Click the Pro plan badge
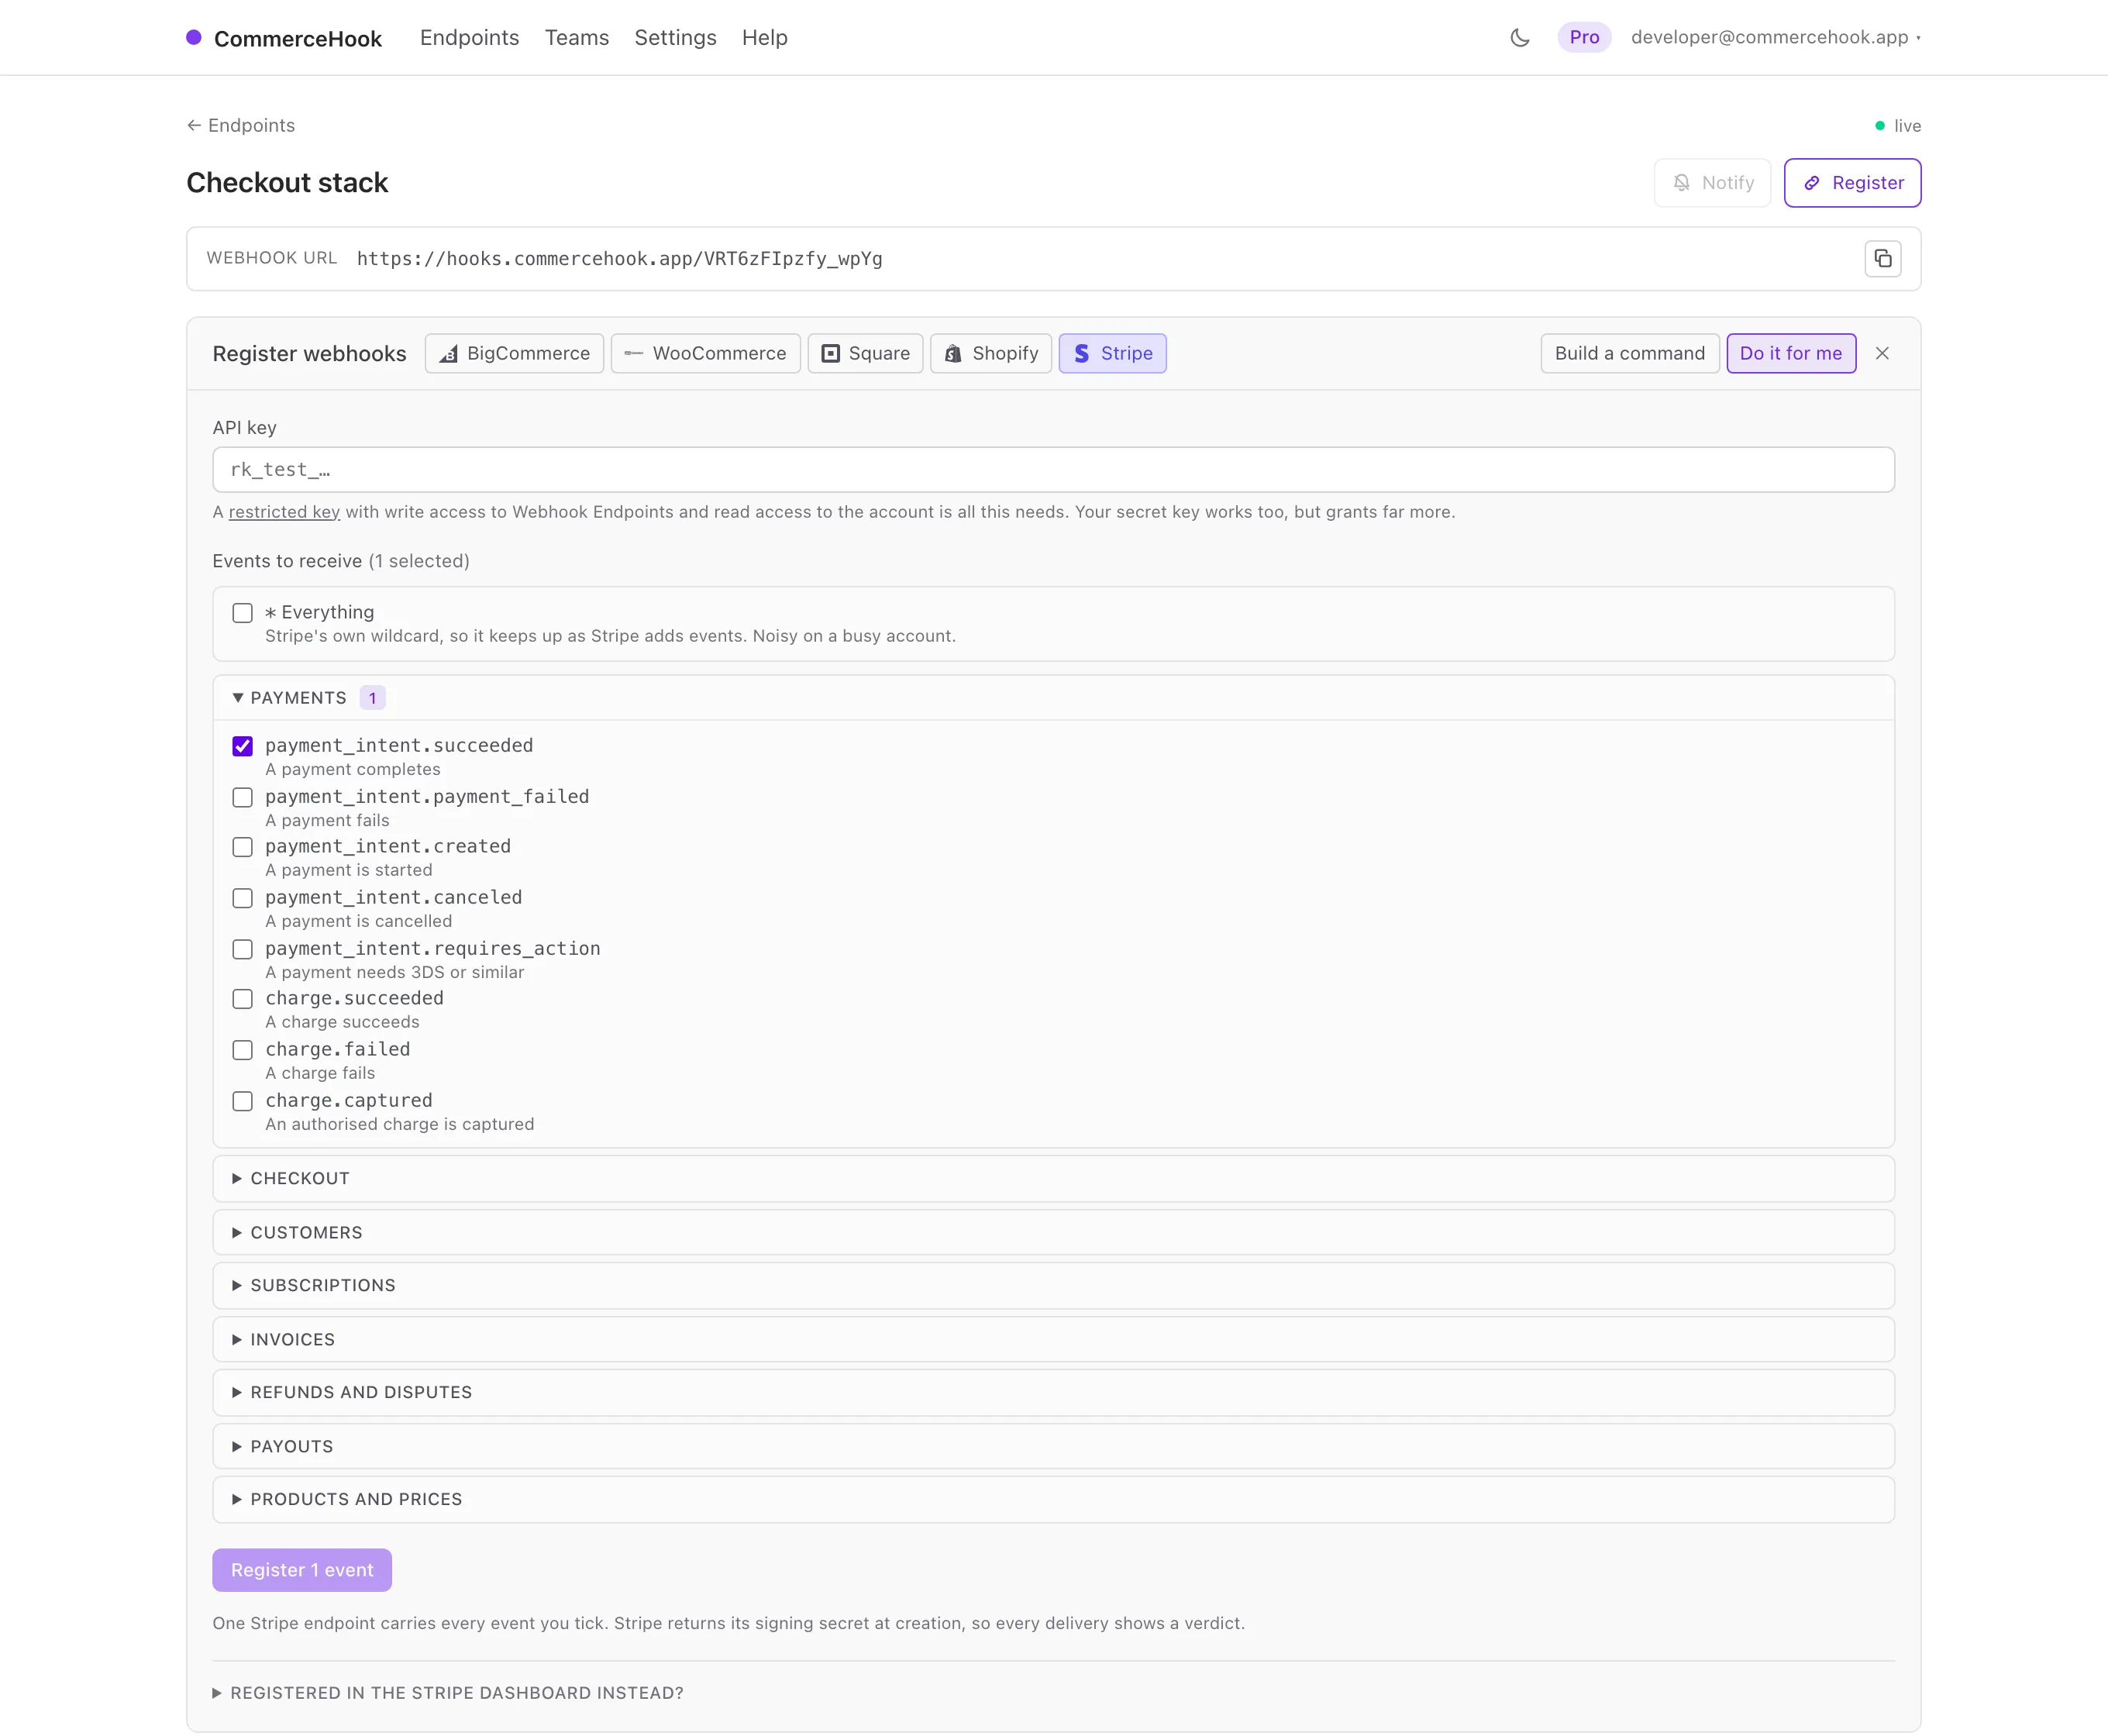 point(1584,38)
